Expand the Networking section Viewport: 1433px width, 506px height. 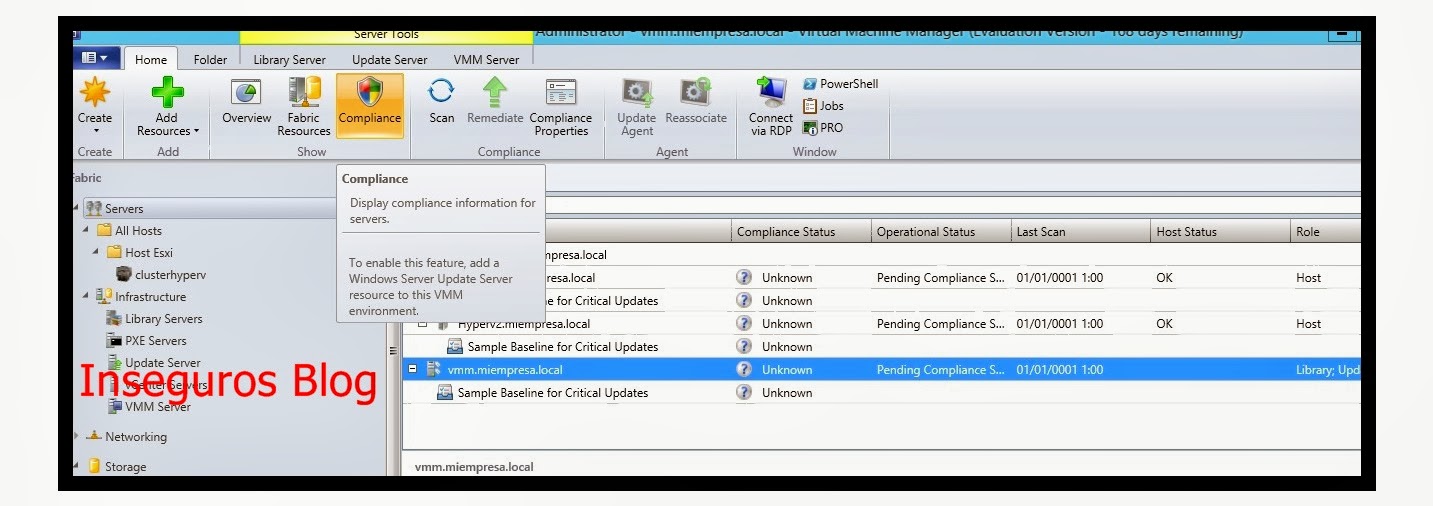click(x=76, y=437)
